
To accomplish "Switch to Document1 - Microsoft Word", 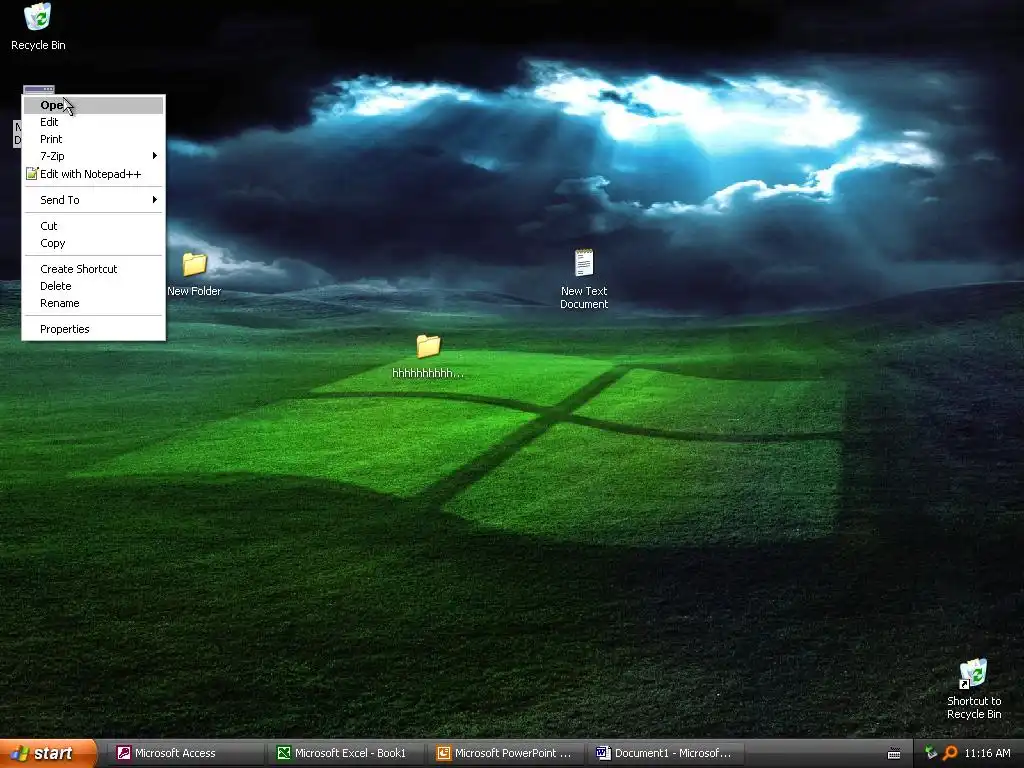I will [666, 754].
